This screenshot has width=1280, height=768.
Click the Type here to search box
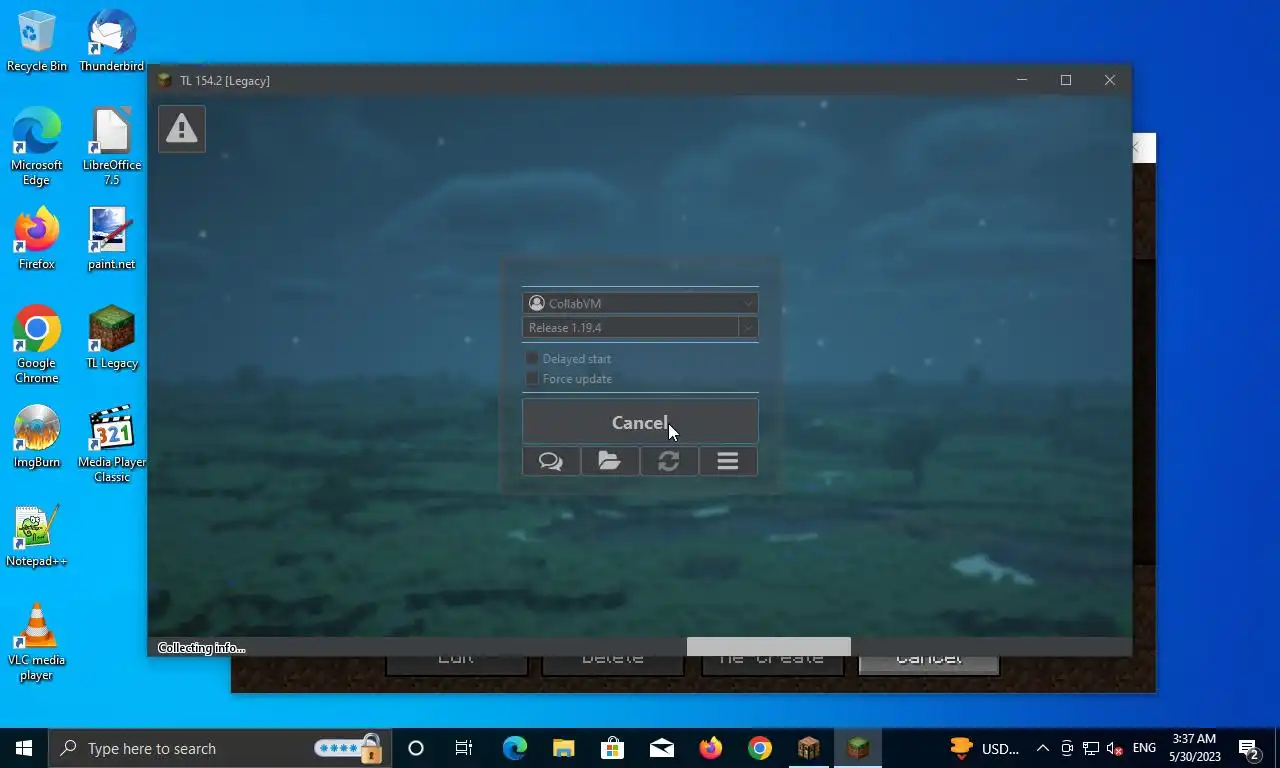coord(220,748)
